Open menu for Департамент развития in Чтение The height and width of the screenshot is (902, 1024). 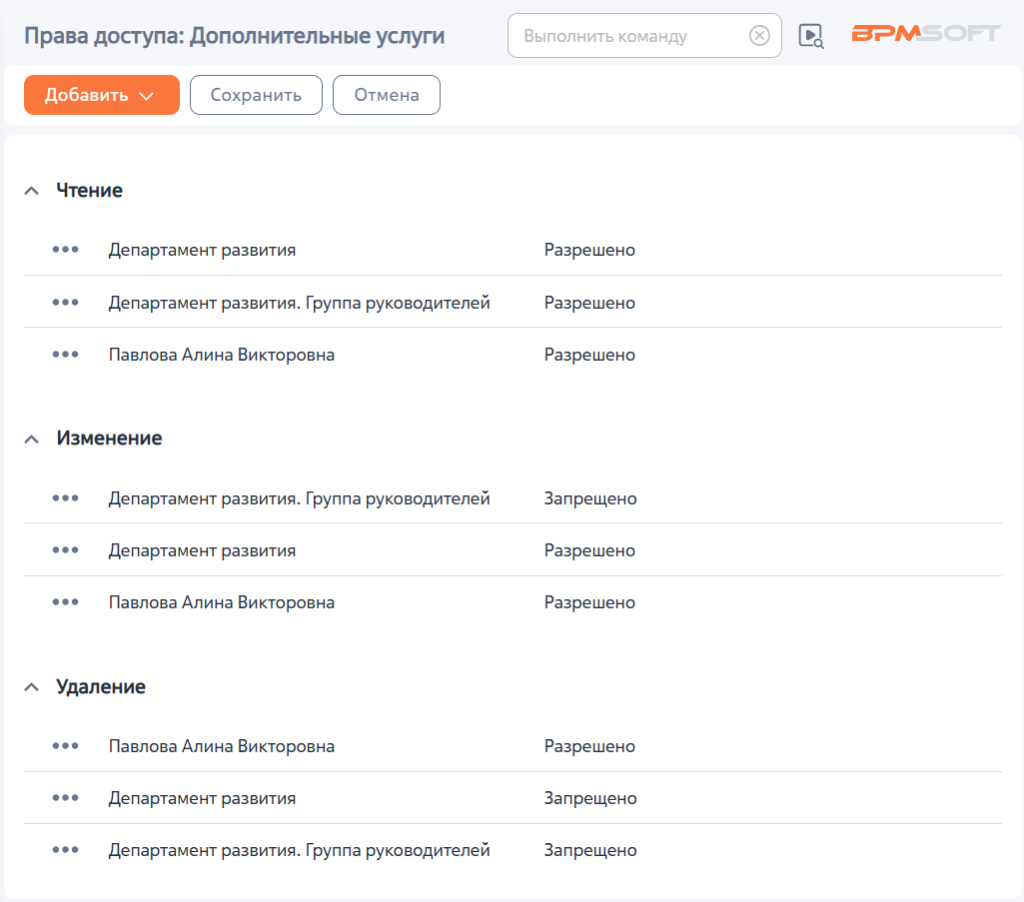[x=65, y=250]
